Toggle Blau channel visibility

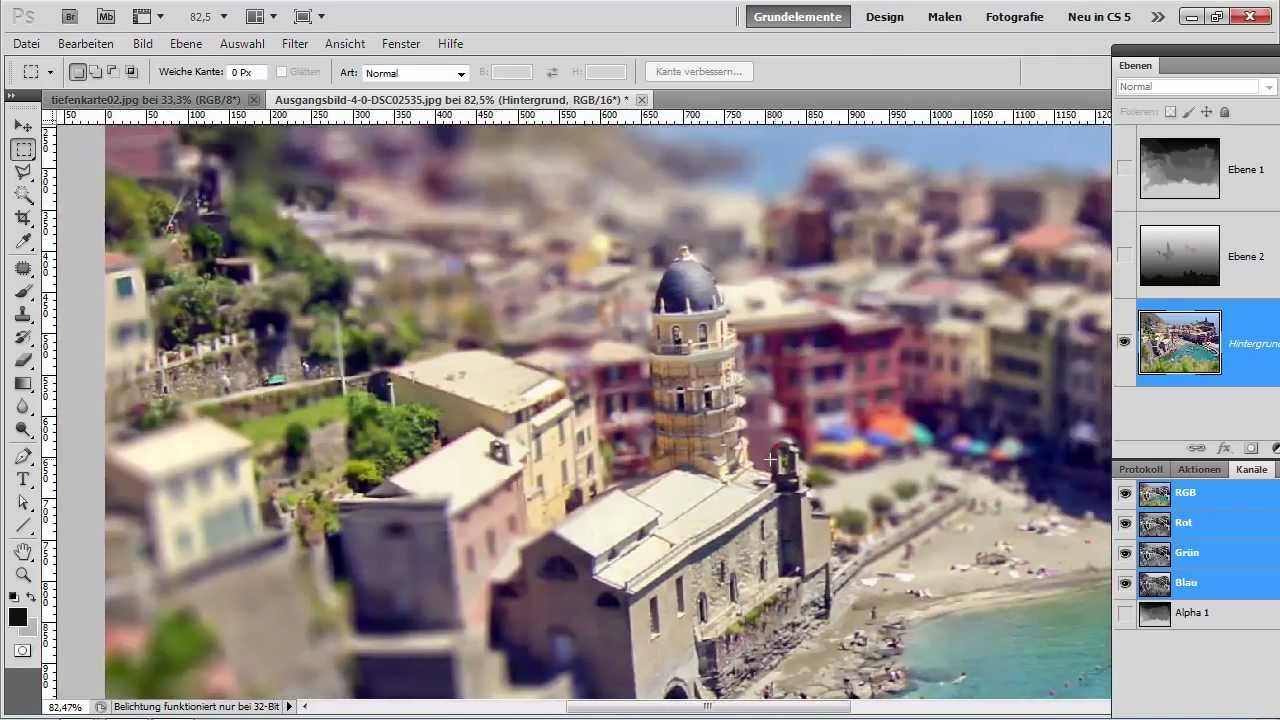tap(1125, 583)
